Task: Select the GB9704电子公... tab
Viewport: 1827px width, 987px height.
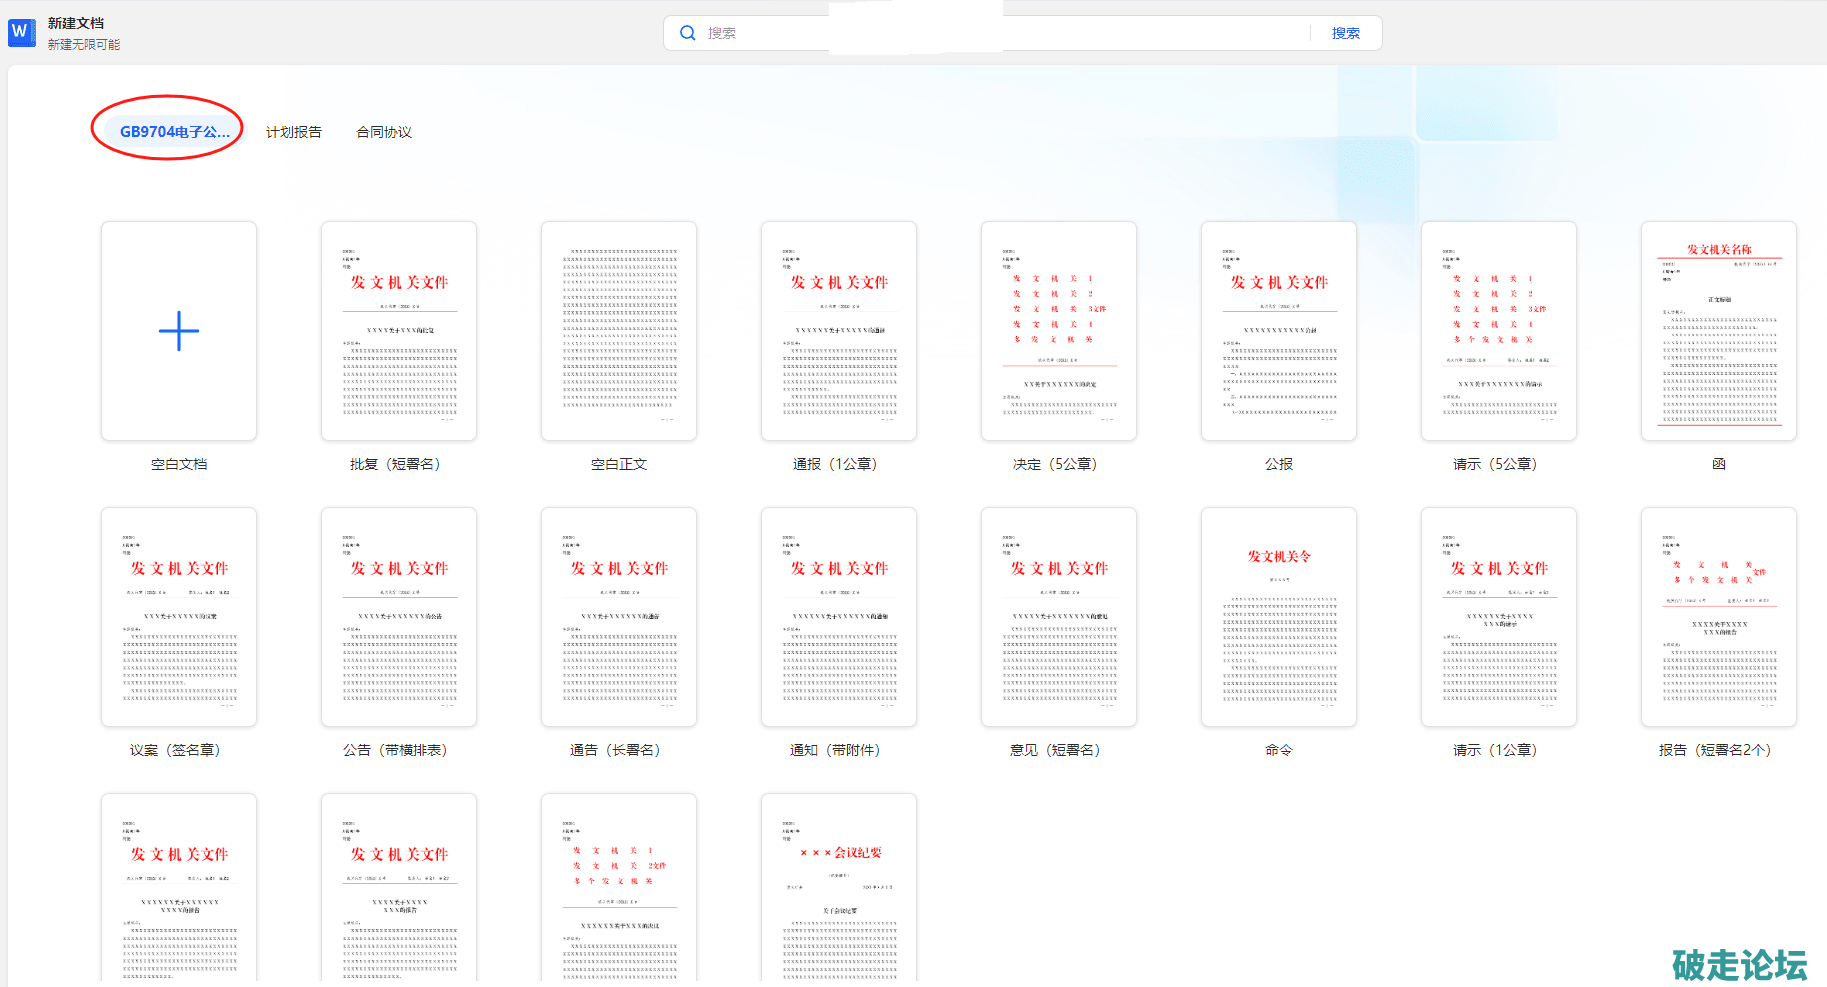Action: click(174, 132)
